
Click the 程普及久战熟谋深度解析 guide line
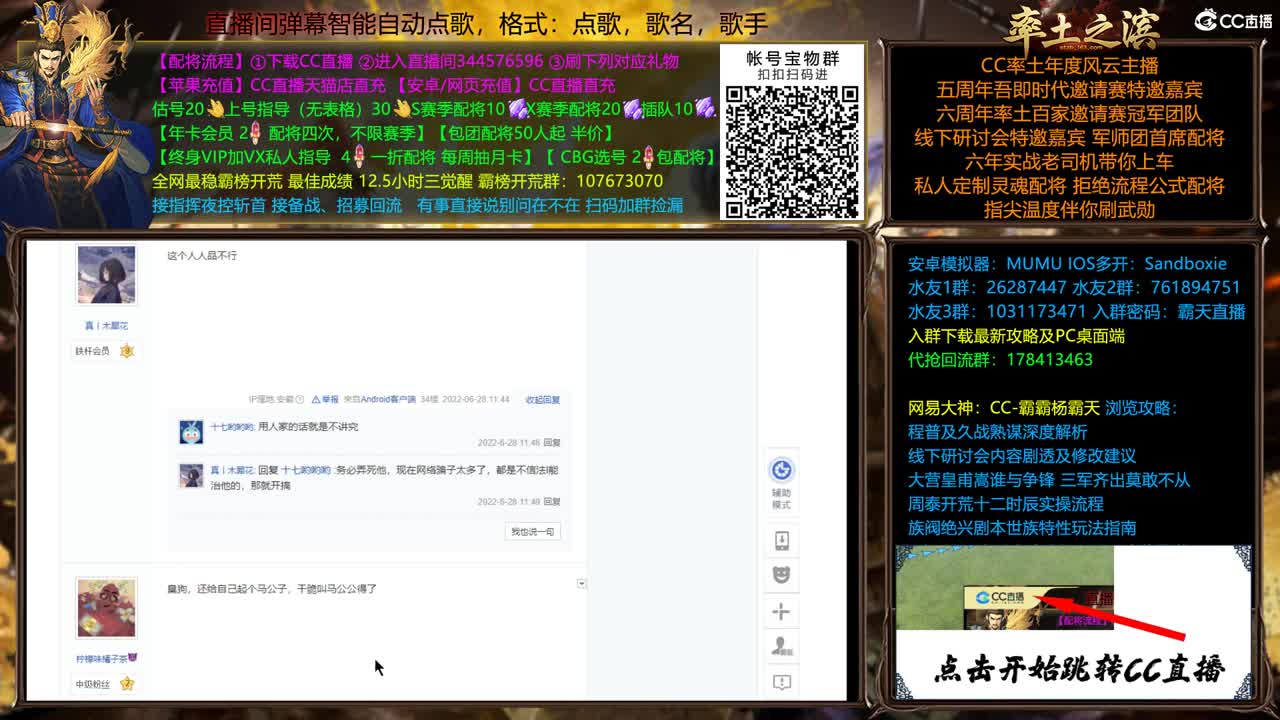coord(997,432)
